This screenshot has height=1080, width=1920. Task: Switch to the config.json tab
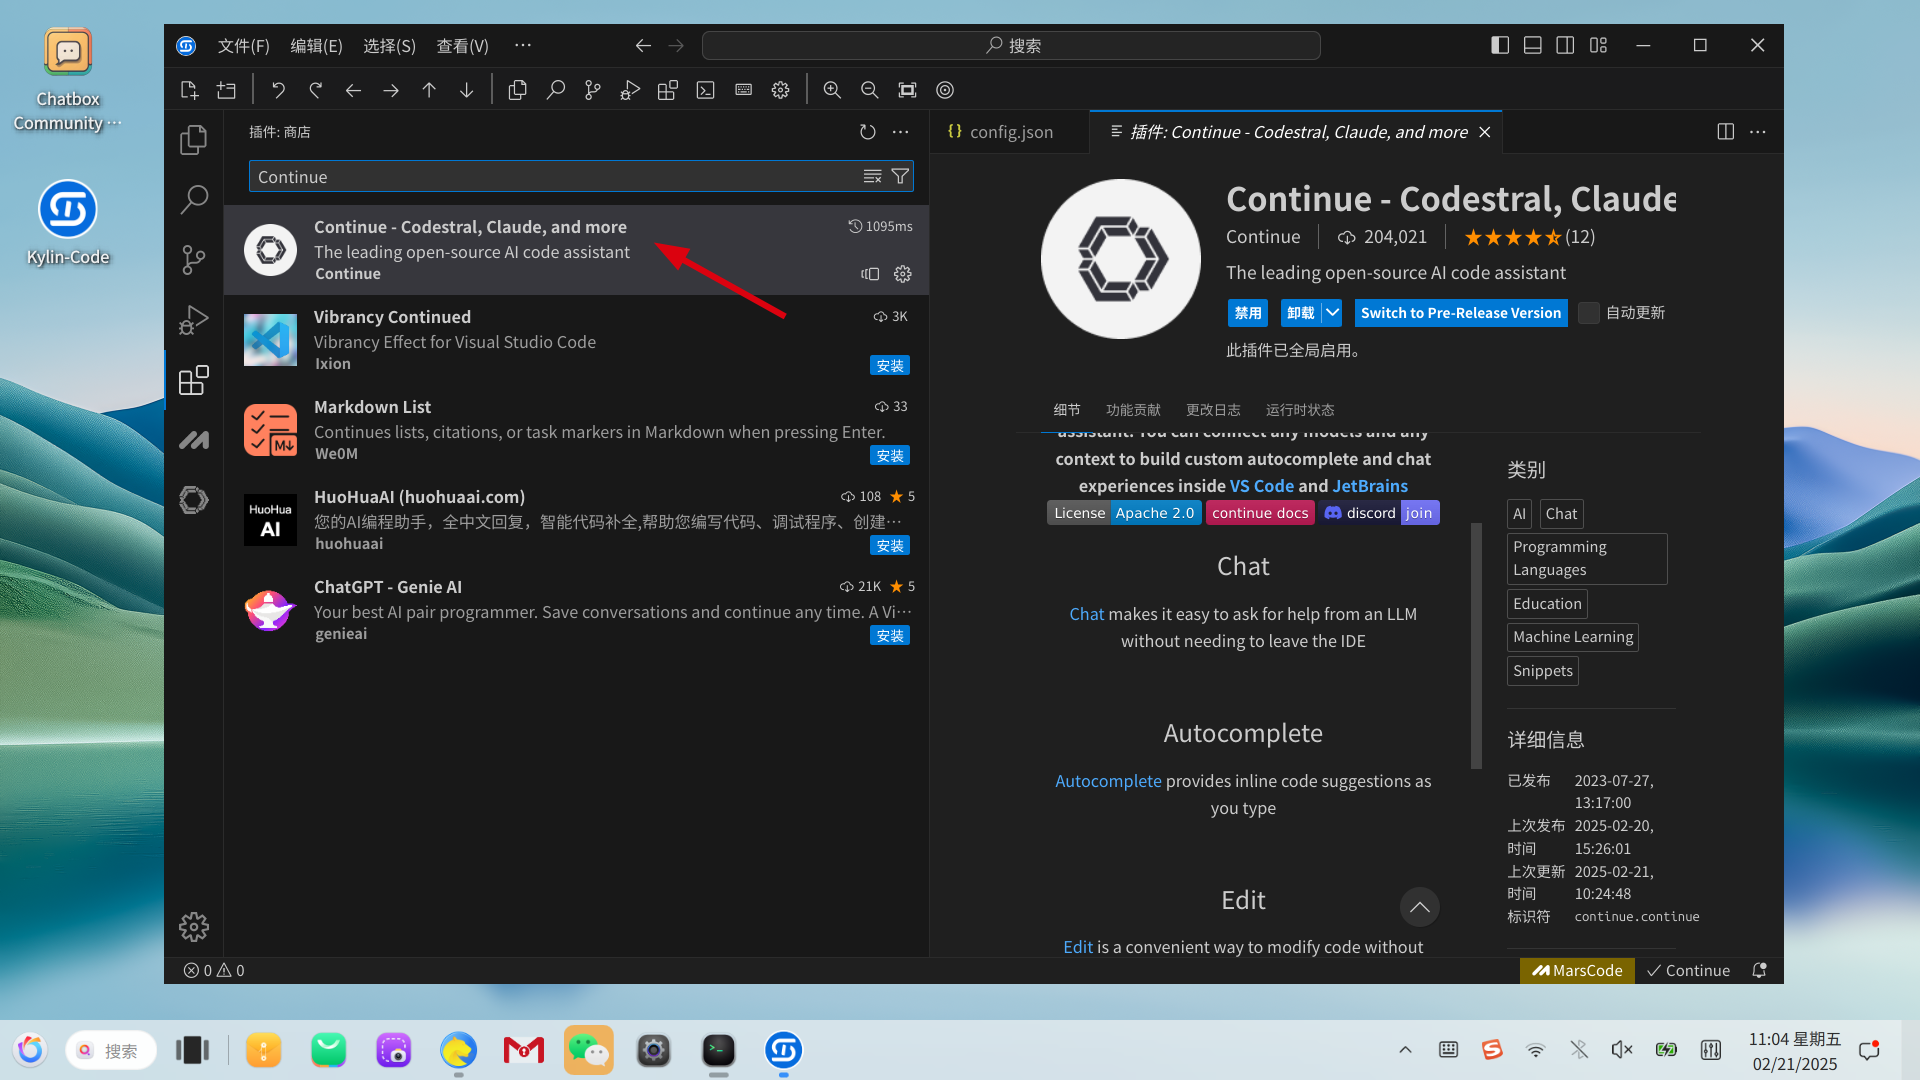[x=1010, y=132]
